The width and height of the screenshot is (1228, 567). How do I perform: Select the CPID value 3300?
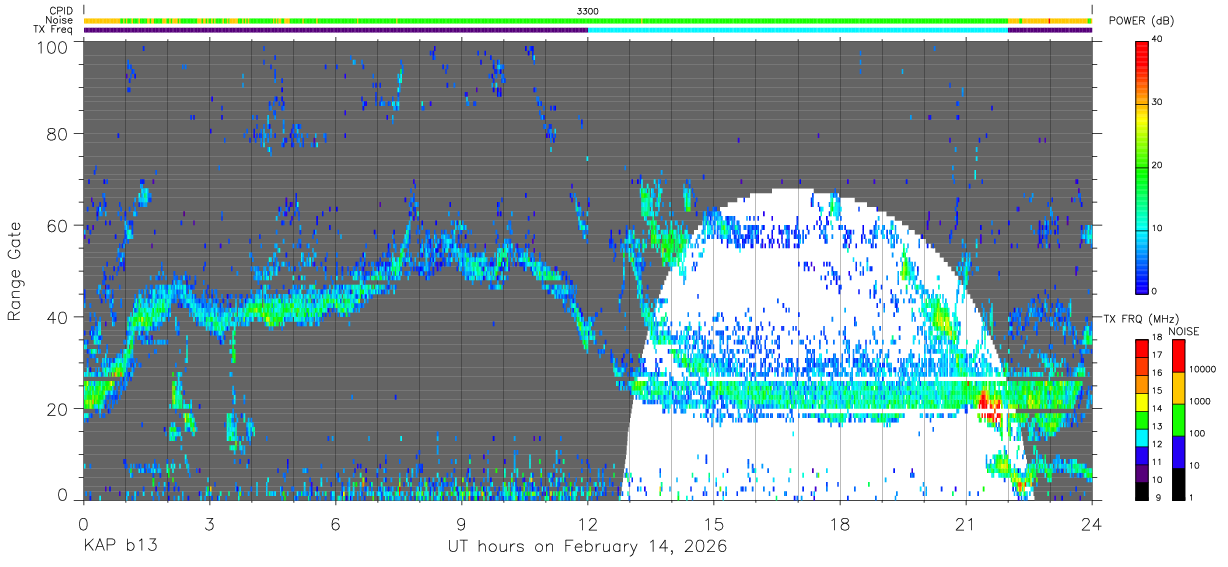(x=588, y=11)
